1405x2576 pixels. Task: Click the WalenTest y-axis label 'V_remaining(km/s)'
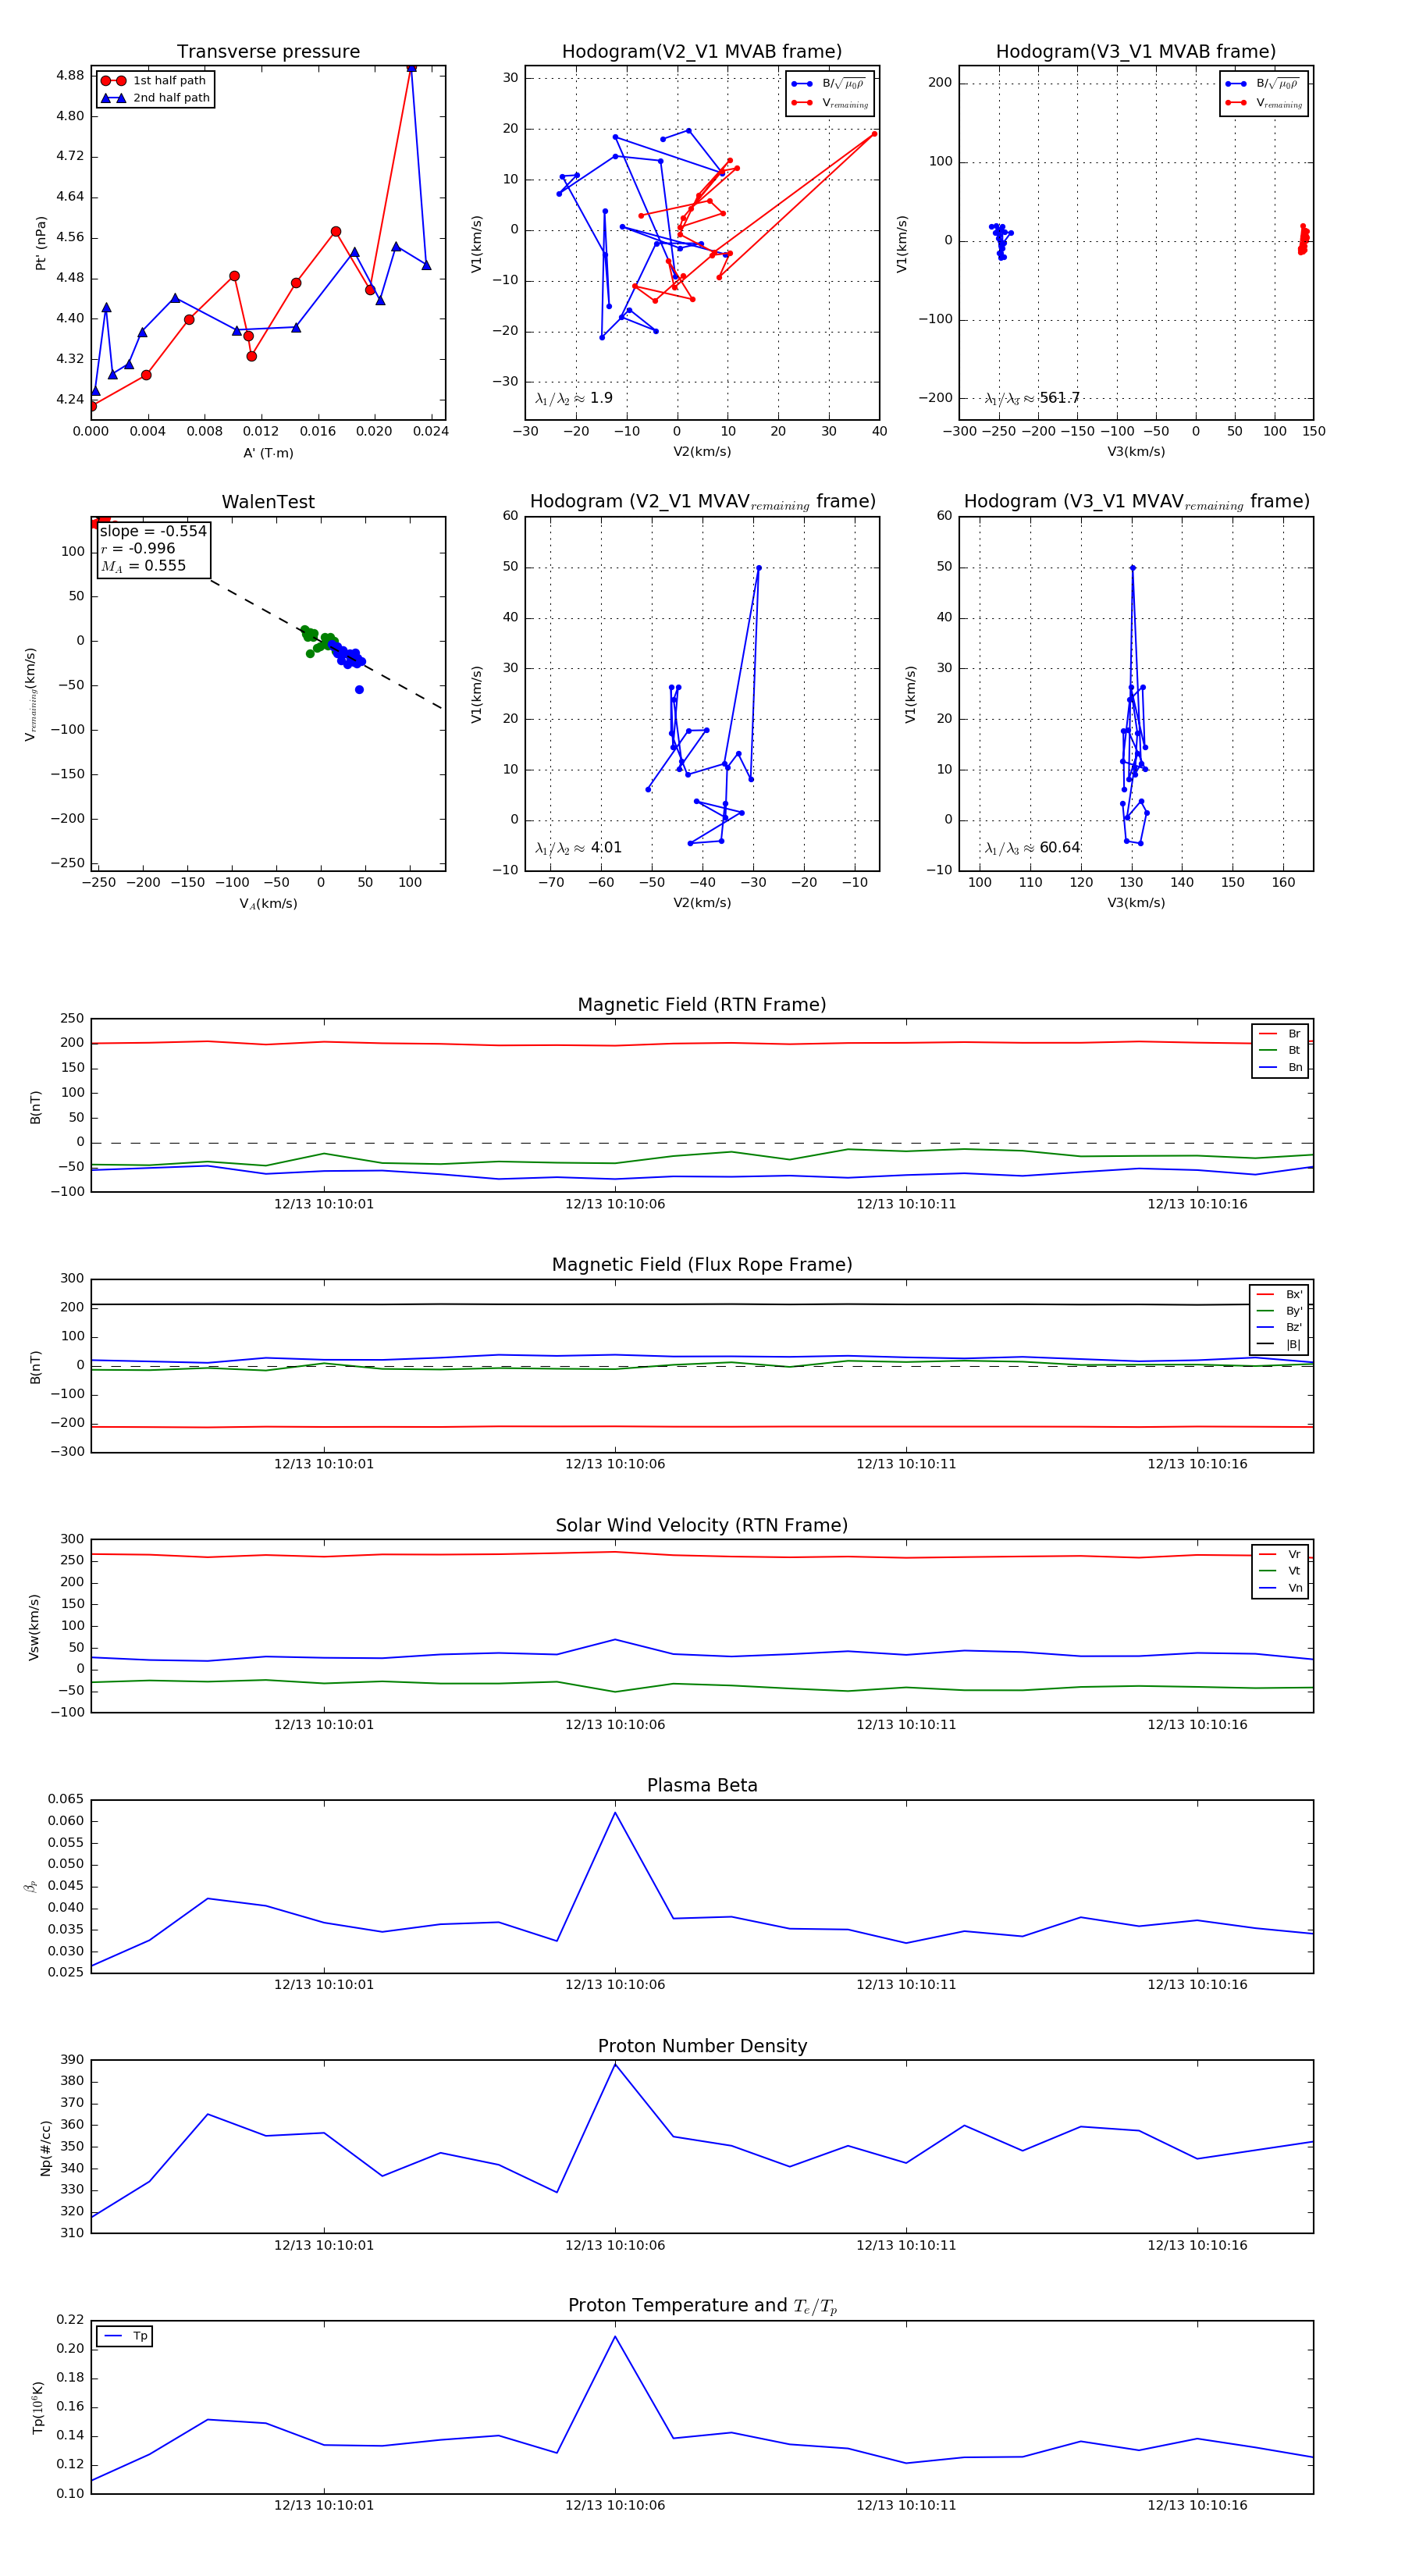pos(31,694)
